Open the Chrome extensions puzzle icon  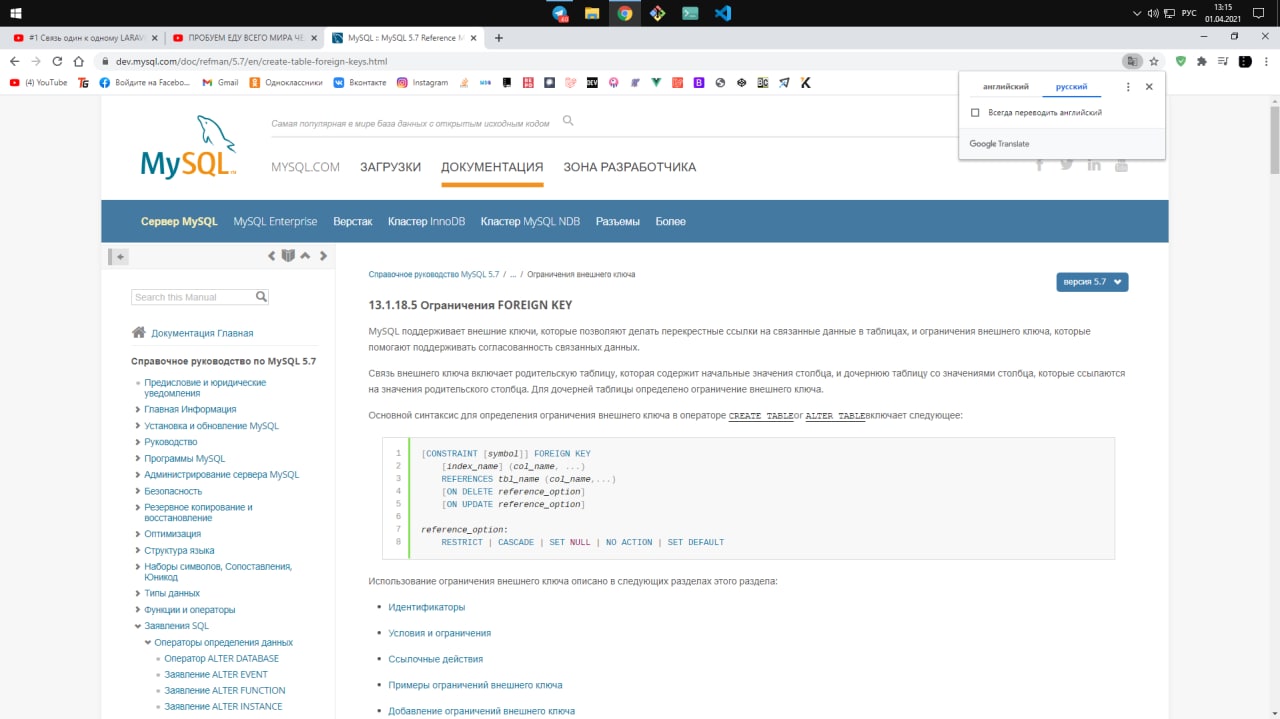tap(1202, 61)
